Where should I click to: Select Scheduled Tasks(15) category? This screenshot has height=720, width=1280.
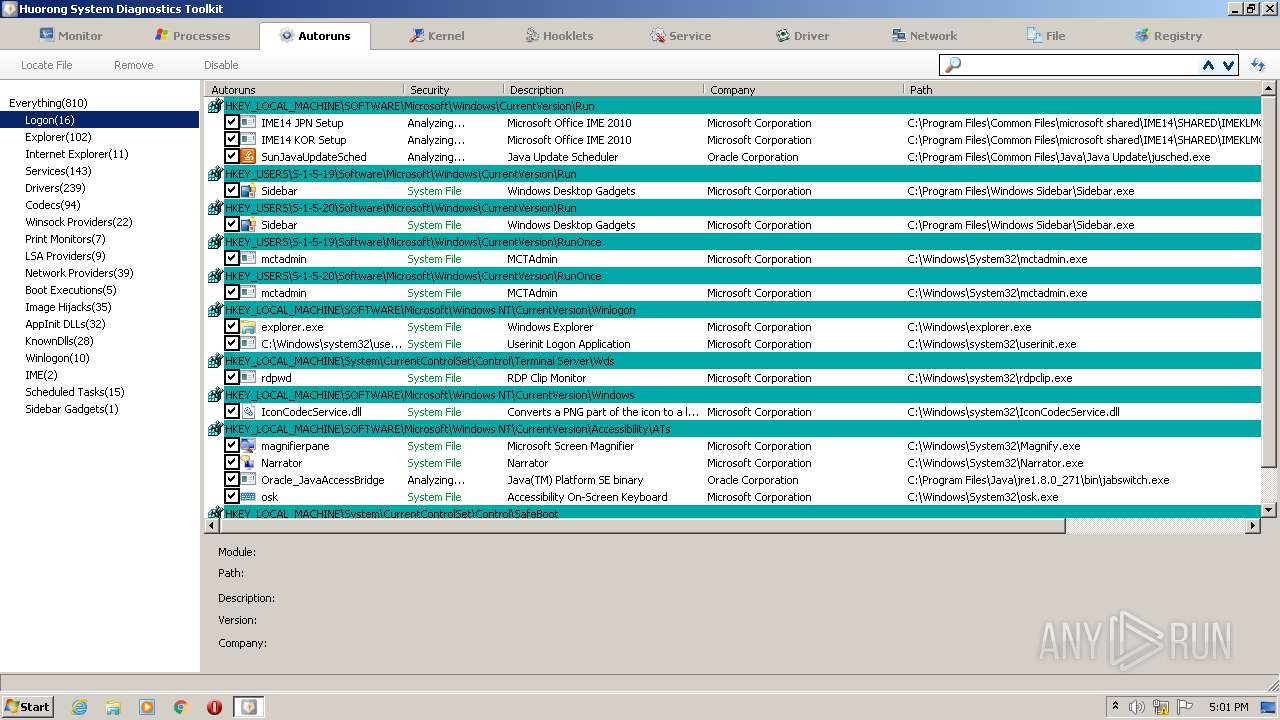pos(75,392)
